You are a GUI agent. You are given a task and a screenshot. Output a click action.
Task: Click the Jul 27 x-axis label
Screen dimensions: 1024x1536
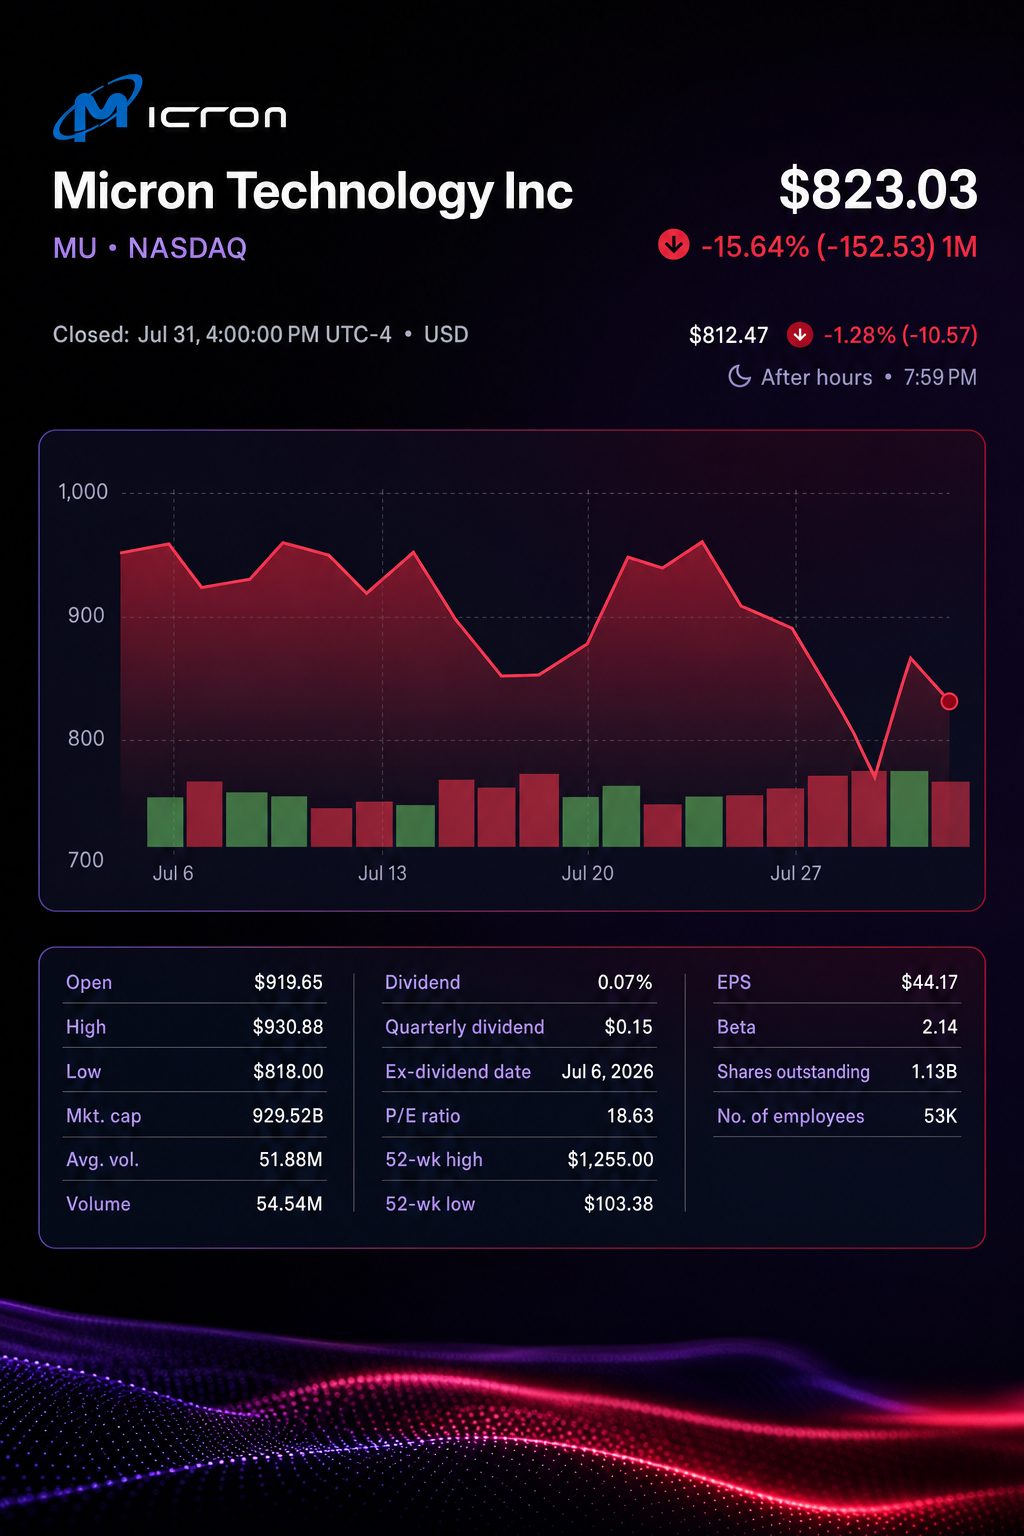795,873
